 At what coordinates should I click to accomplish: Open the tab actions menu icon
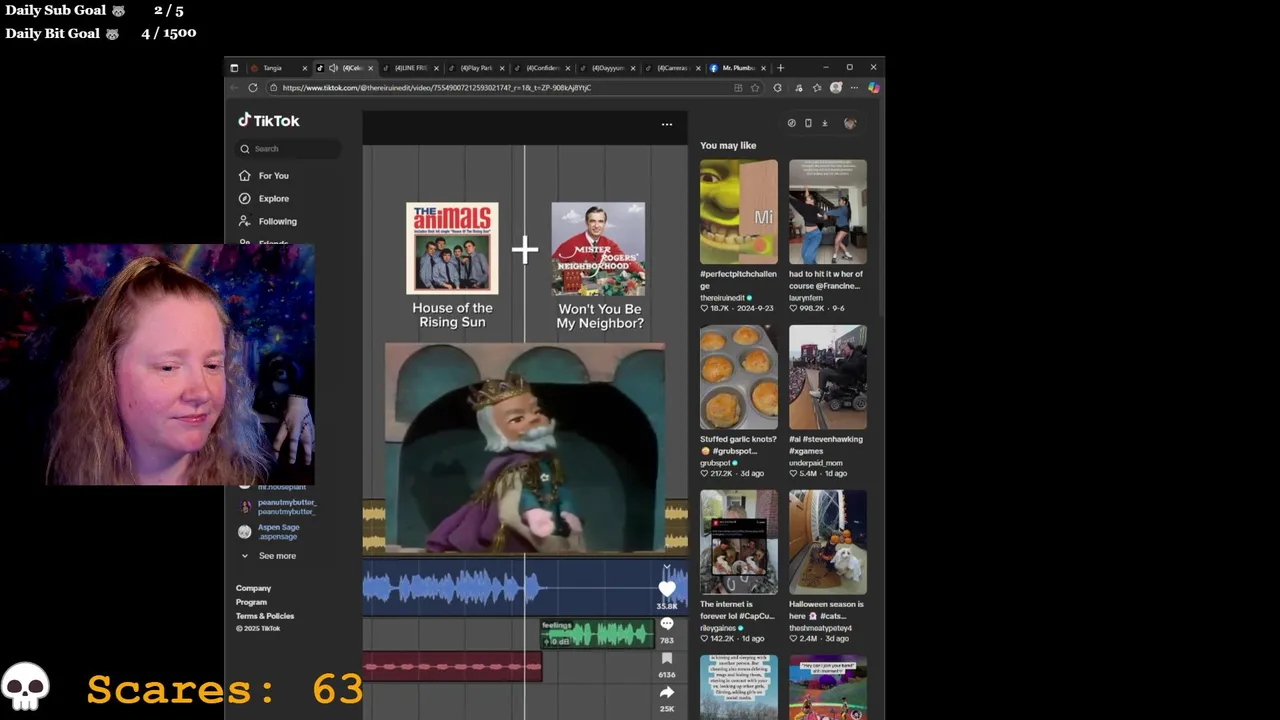(234, 68)
